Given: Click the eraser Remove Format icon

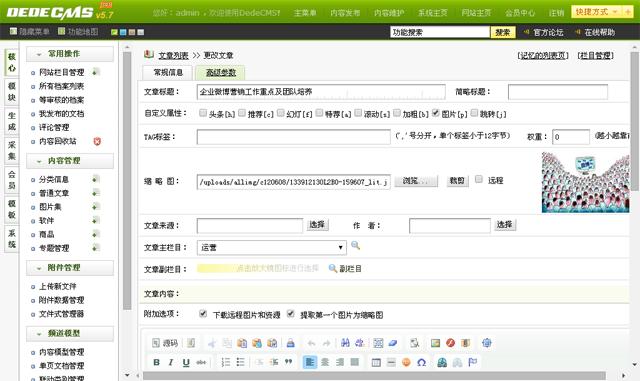Looking at the screenshot, I should click(393, 343).
